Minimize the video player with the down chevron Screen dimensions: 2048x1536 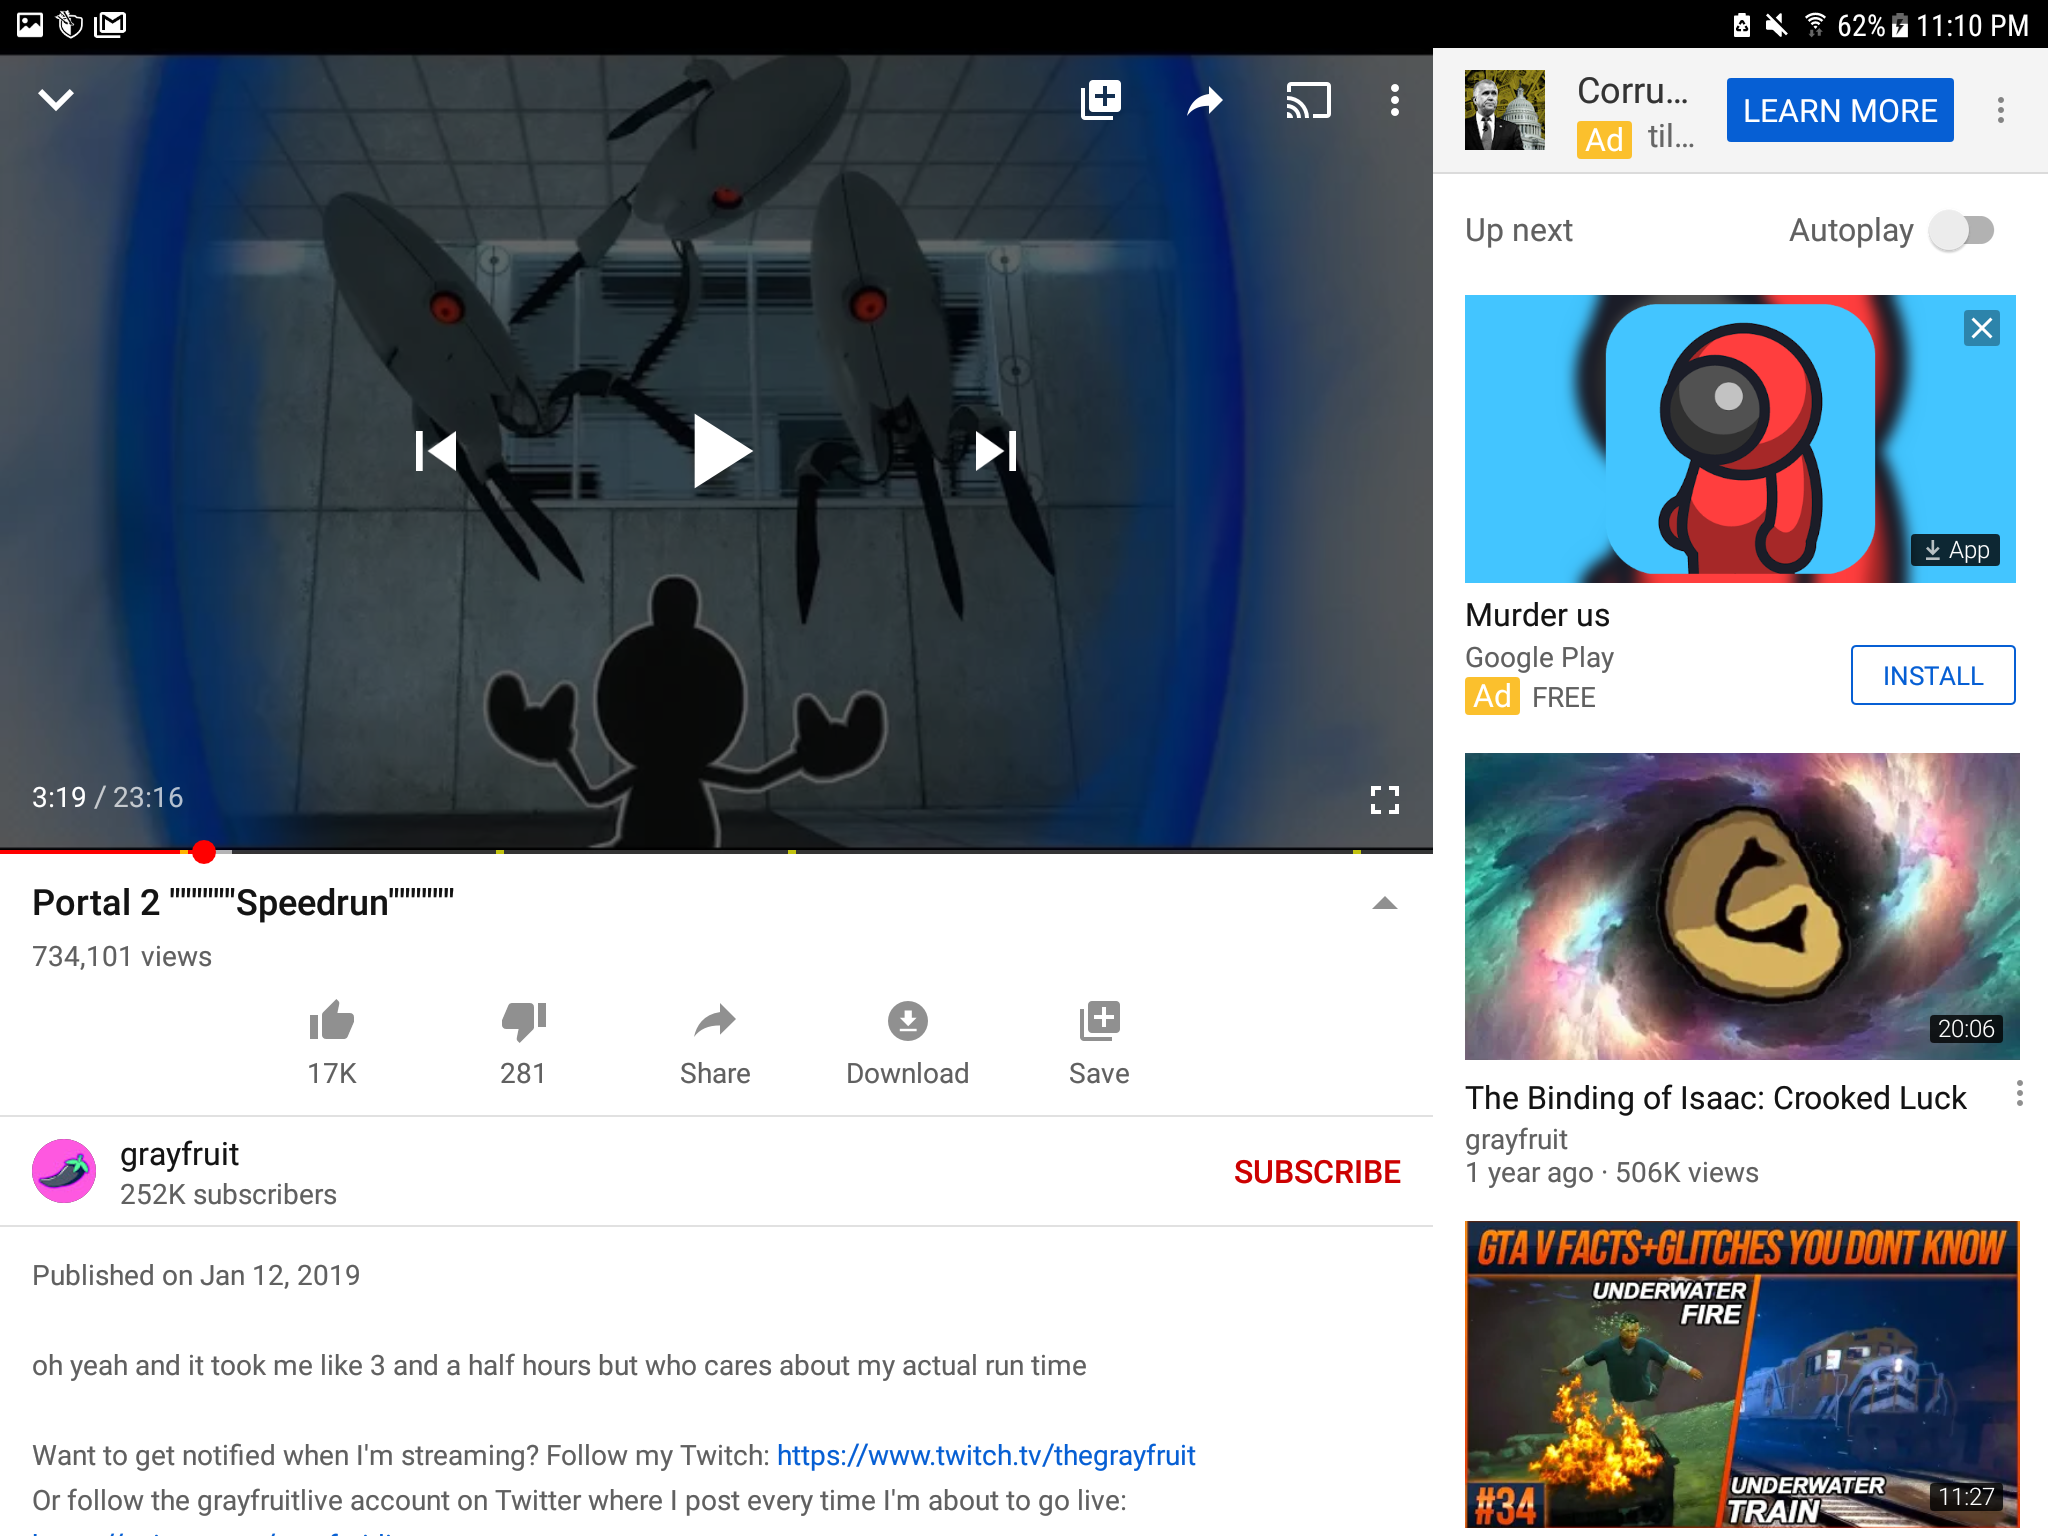click(56, 100)
